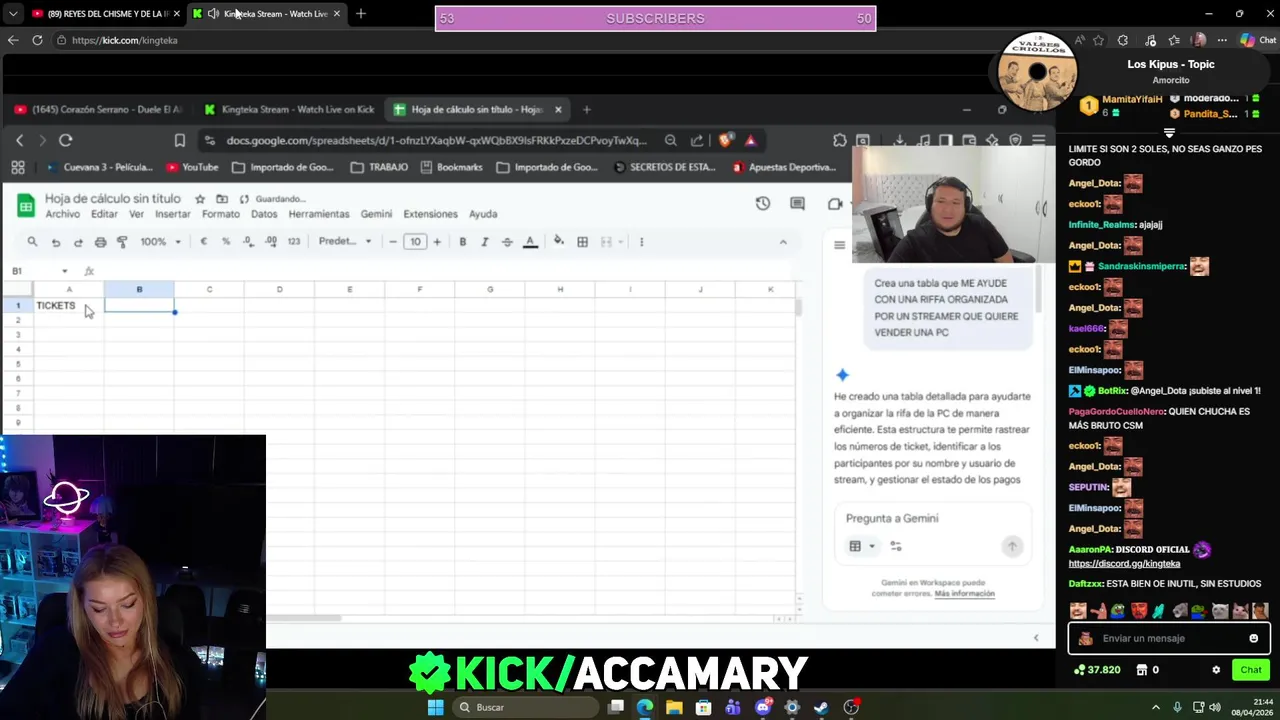Move the spreadsheet to a folder icon
The width and height of the screenshot is (1280, 720).
pyautogui.click(x=222, y=199)
